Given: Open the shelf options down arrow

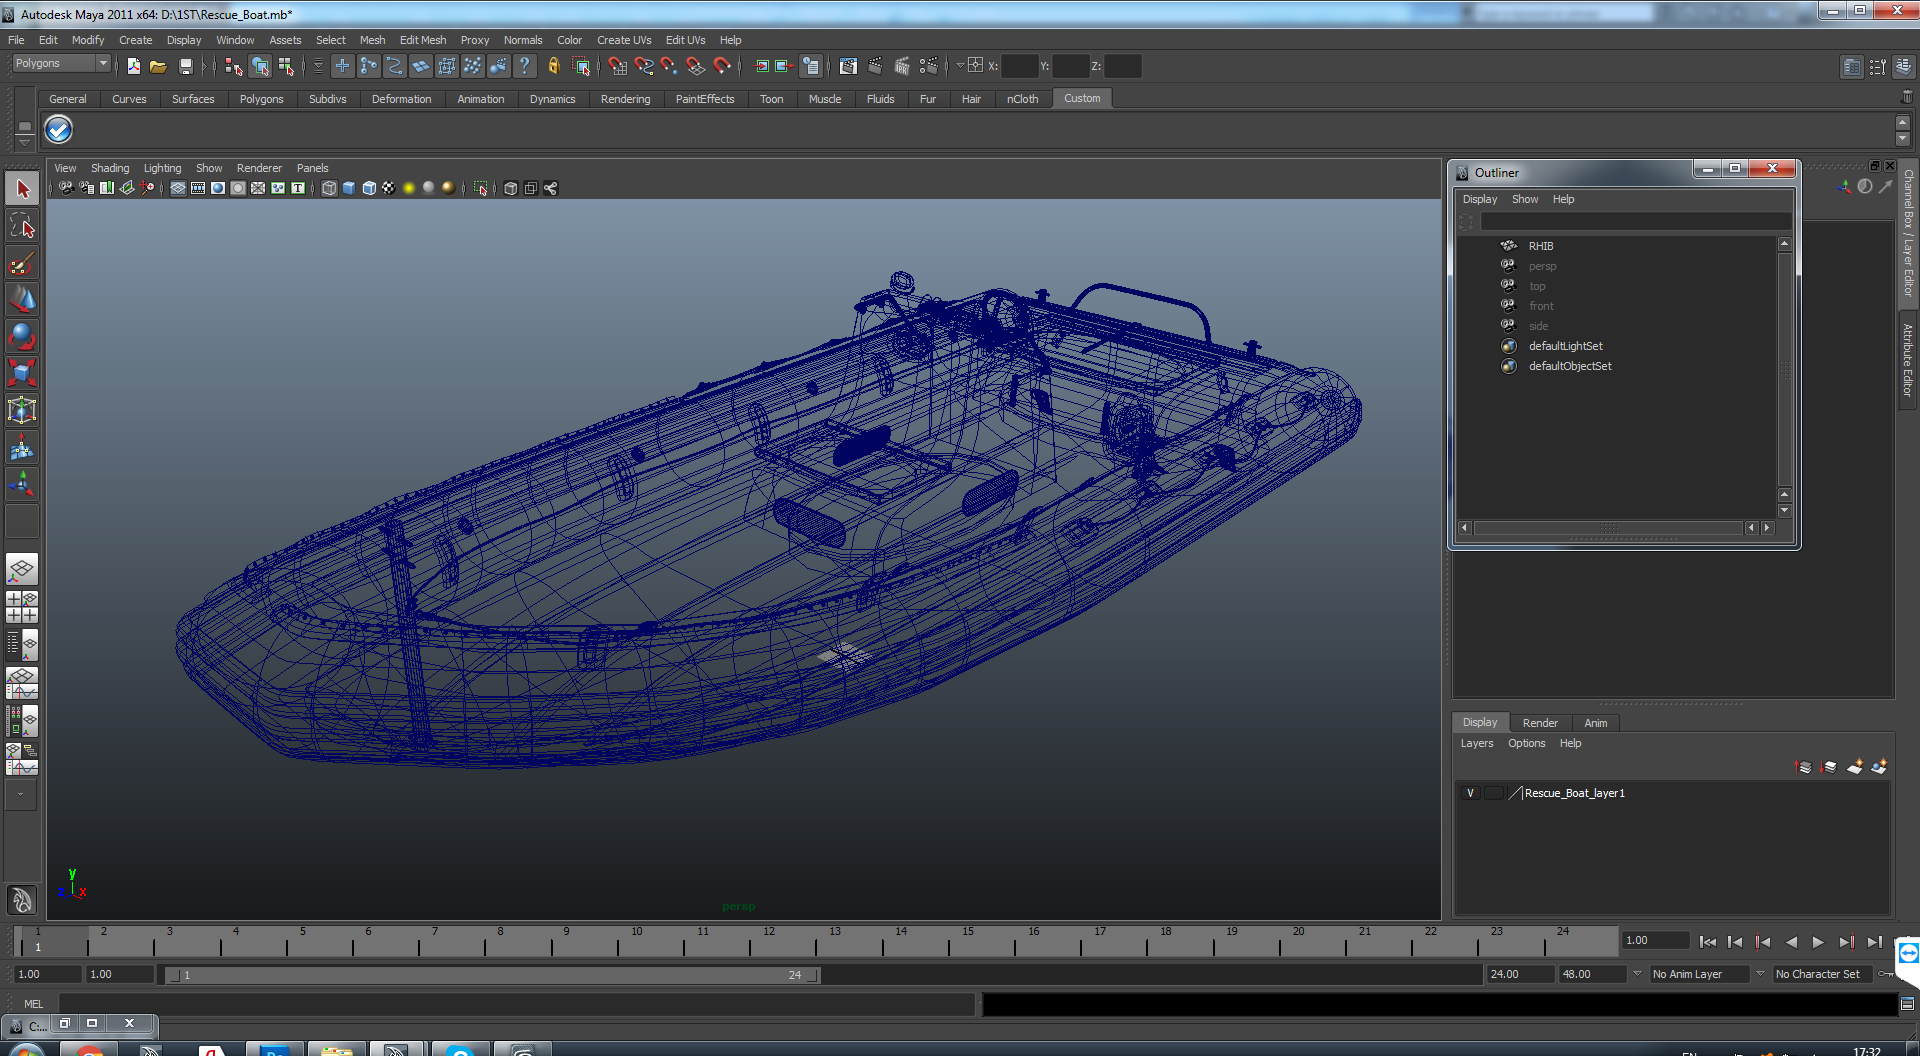Looking at the screenshot, I should [25, 143].
